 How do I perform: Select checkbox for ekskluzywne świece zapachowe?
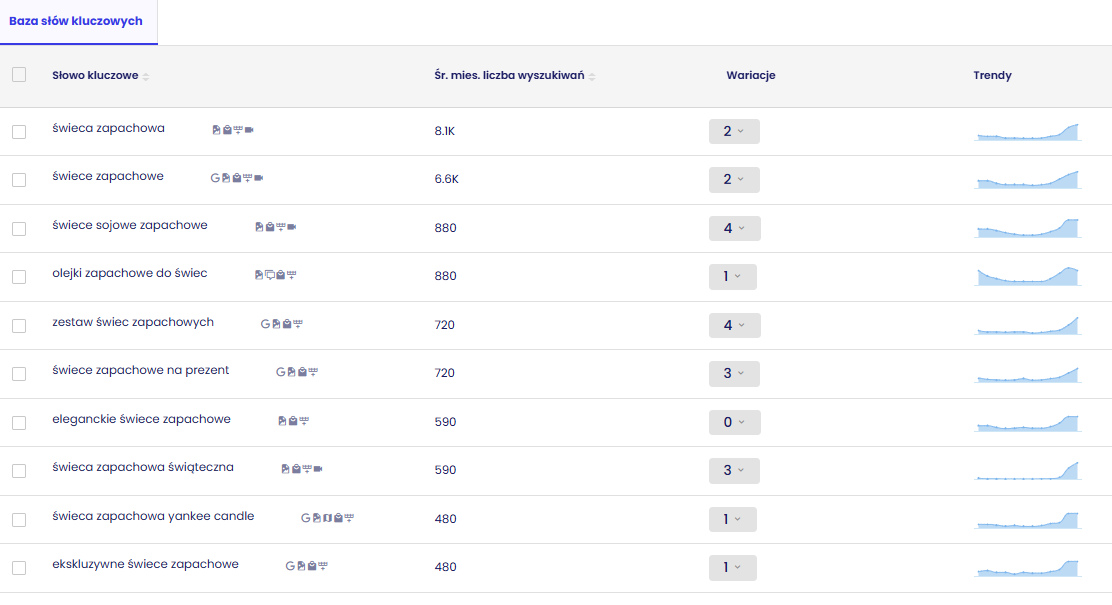19,567
